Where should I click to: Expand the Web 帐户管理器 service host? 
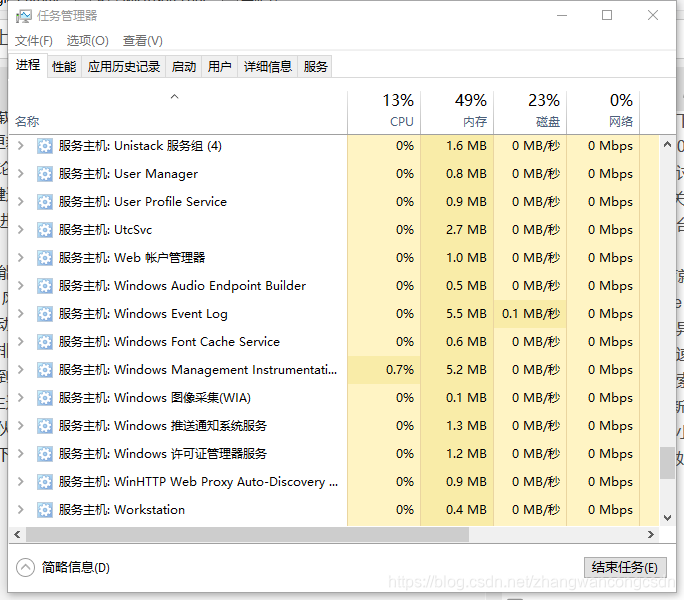(20, 257)
